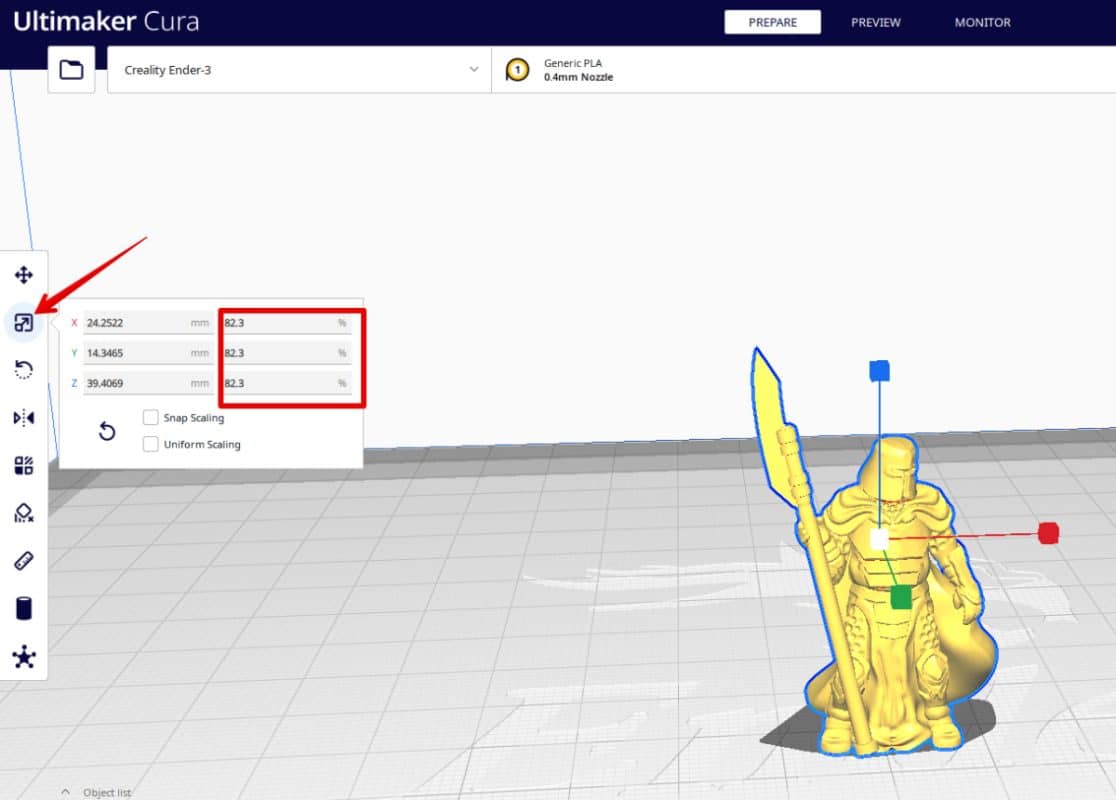The height and width of the screenshot is (800, 1116).
Task: Enable Uniform Scaling
Action: click(x=150, y=444)
